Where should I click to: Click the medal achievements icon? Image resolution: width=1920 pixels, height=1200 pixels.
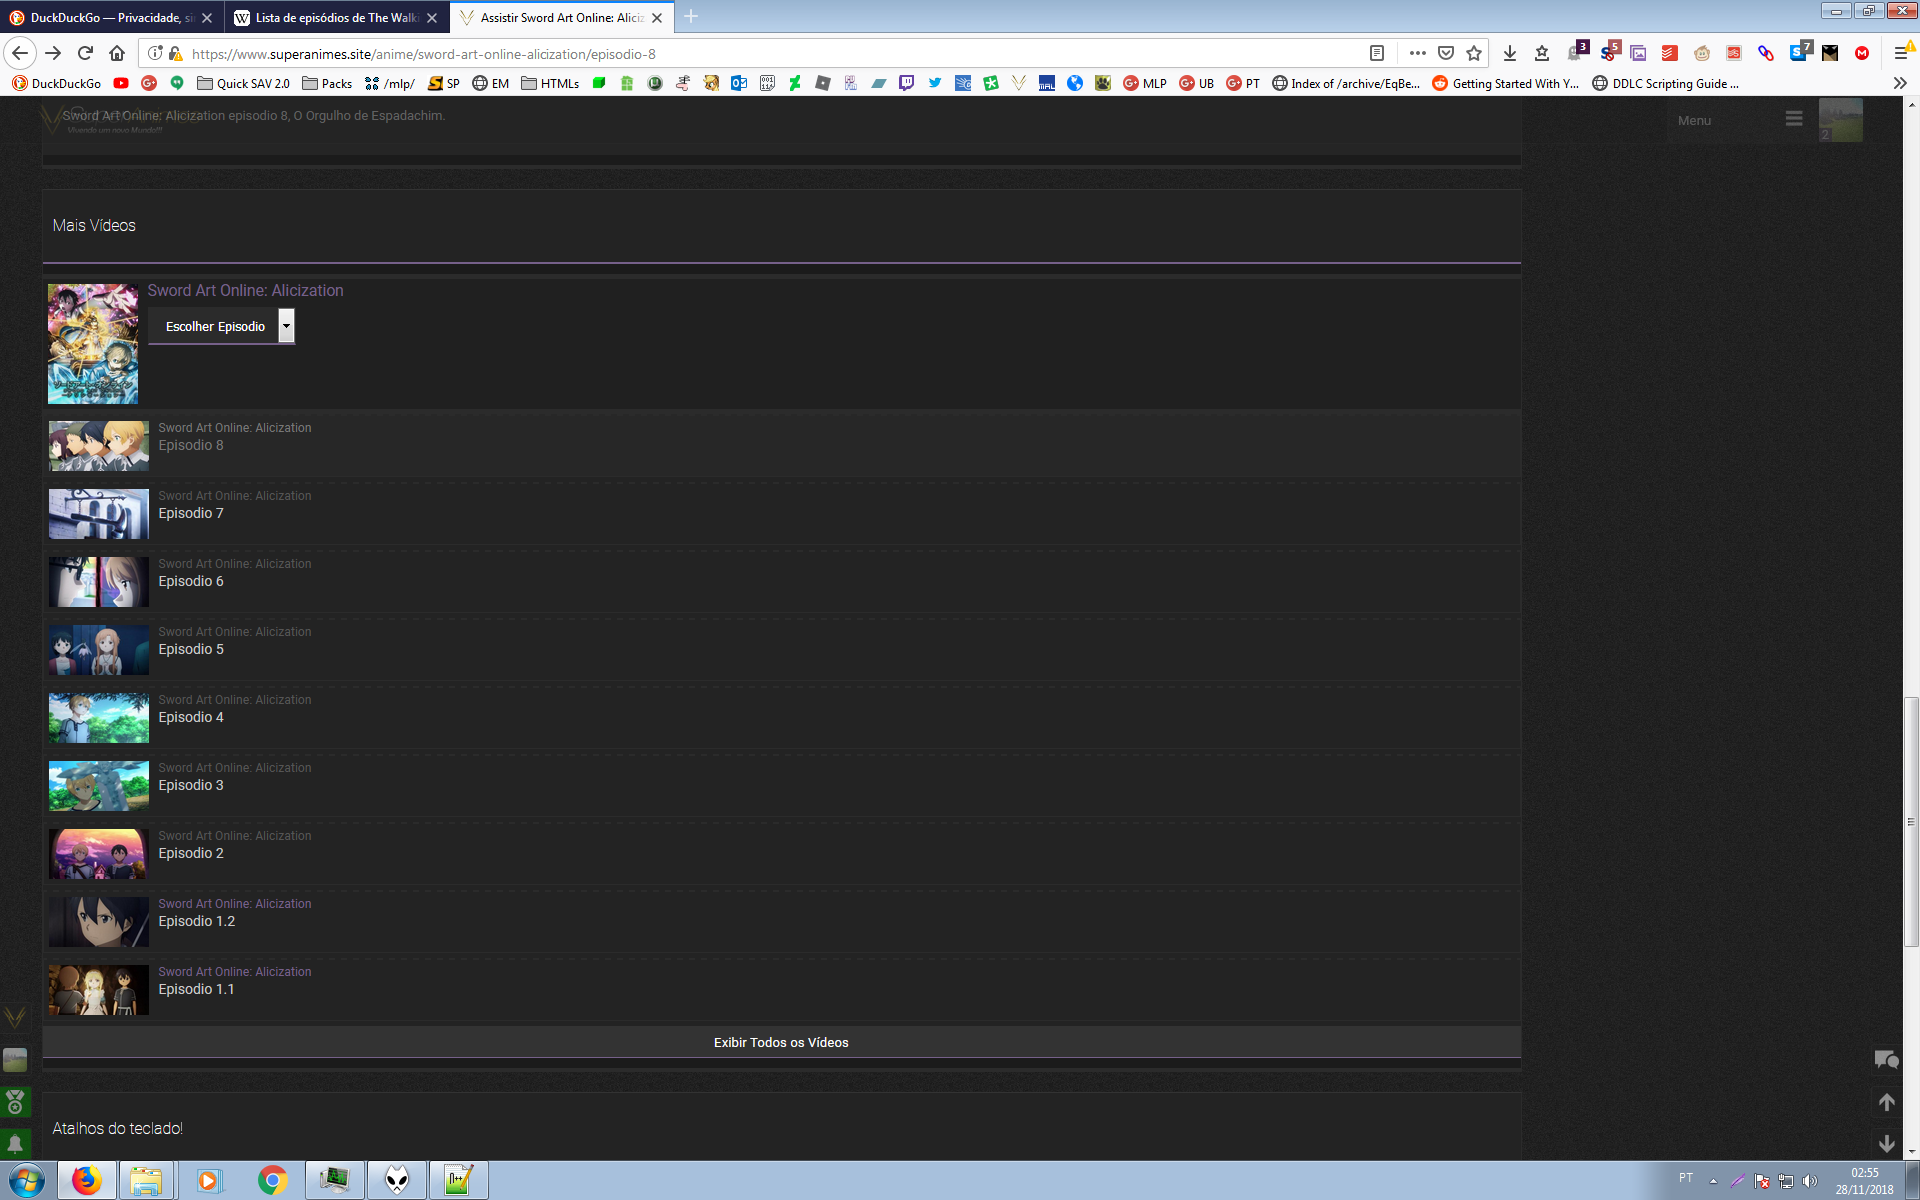(15, 1102)
